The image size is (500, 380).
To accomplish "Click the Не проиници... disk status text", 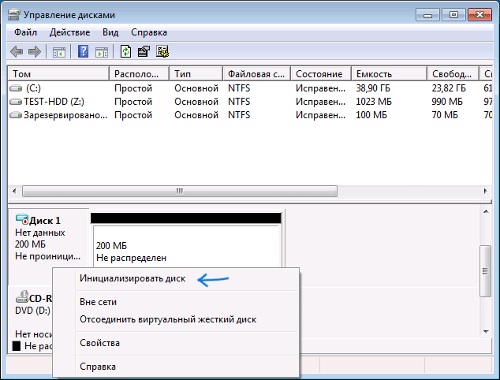I will coord(48,256).
